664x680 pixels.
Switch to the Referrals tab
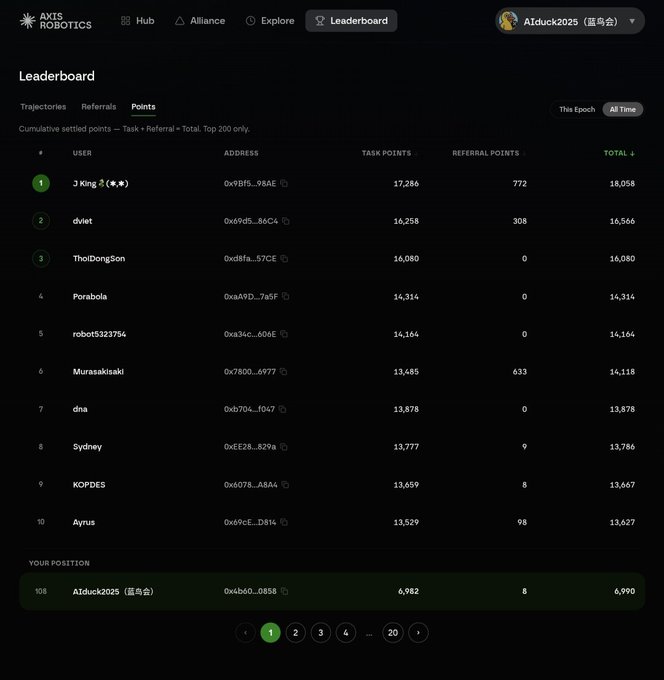98,107
